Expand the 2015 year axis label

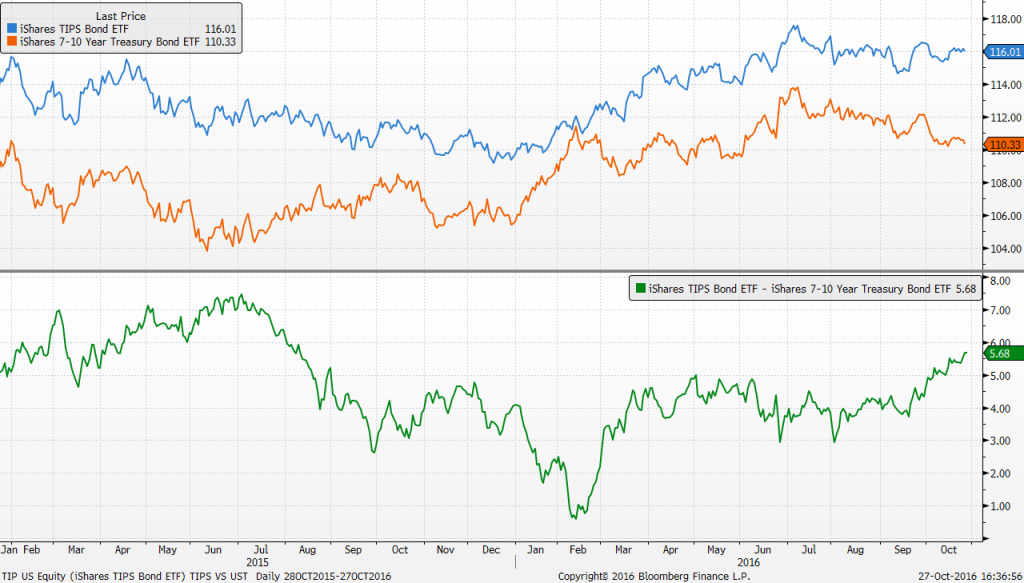click(259, 560)
